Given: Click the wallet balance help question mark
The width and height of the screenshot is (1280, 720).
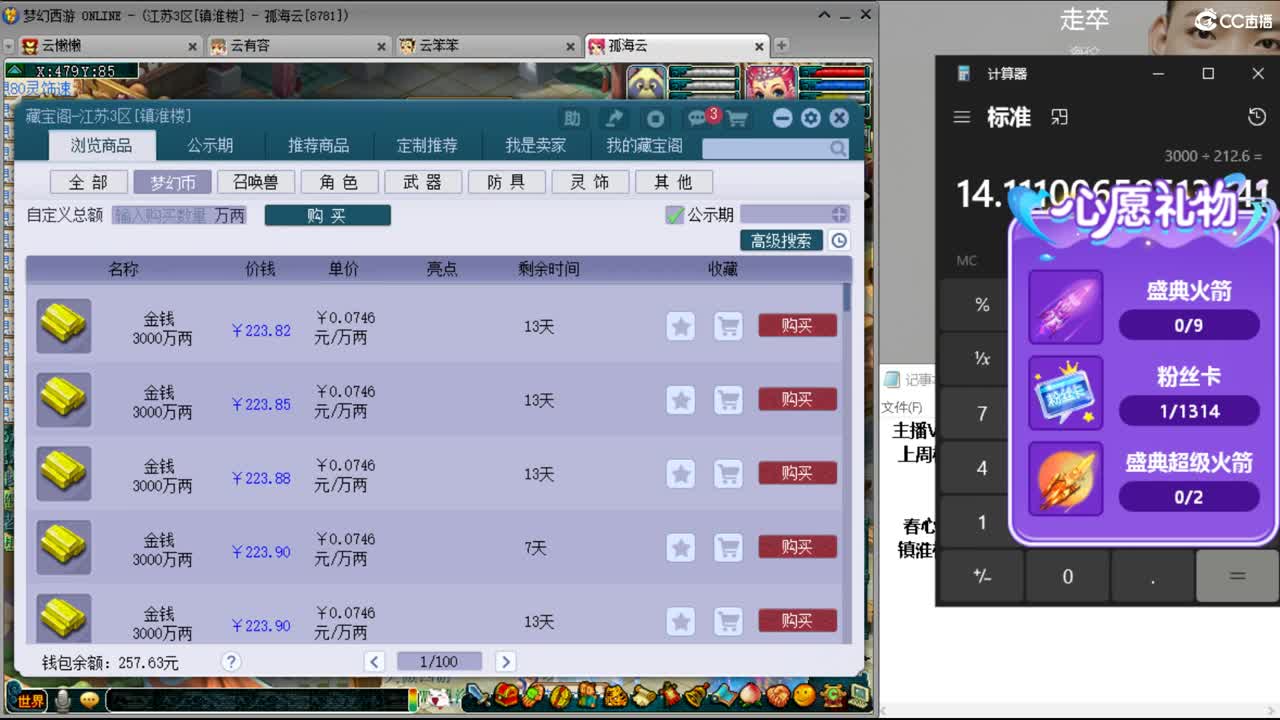Looking at the screenshot, I should click(231, 661).
